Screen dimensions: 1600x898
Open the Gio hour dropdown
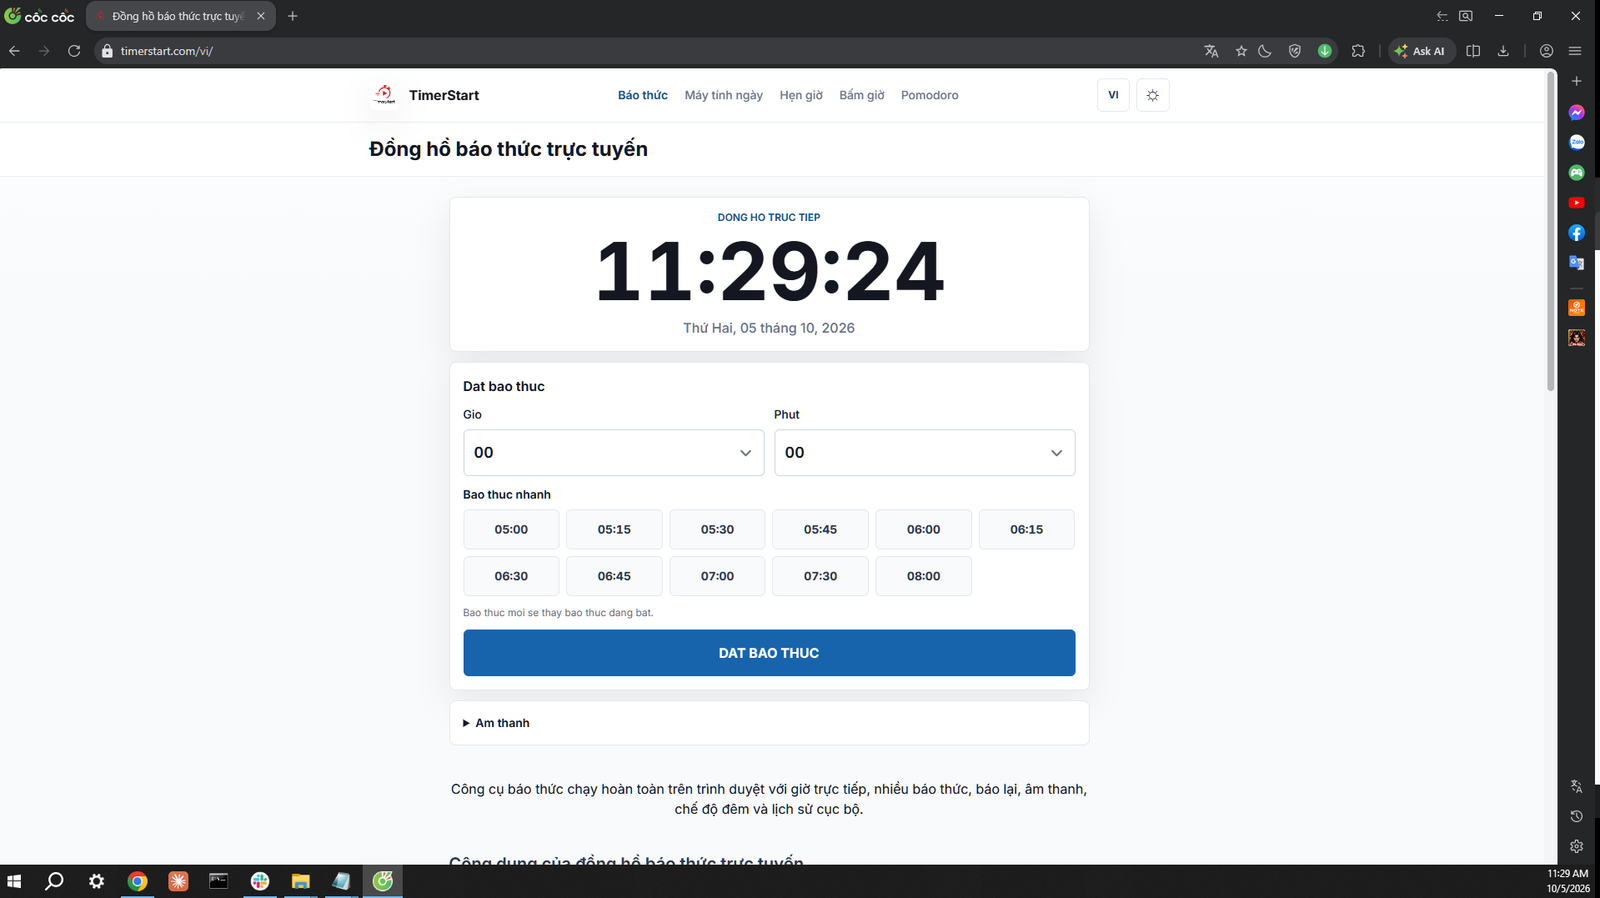[x=614, y=453]
